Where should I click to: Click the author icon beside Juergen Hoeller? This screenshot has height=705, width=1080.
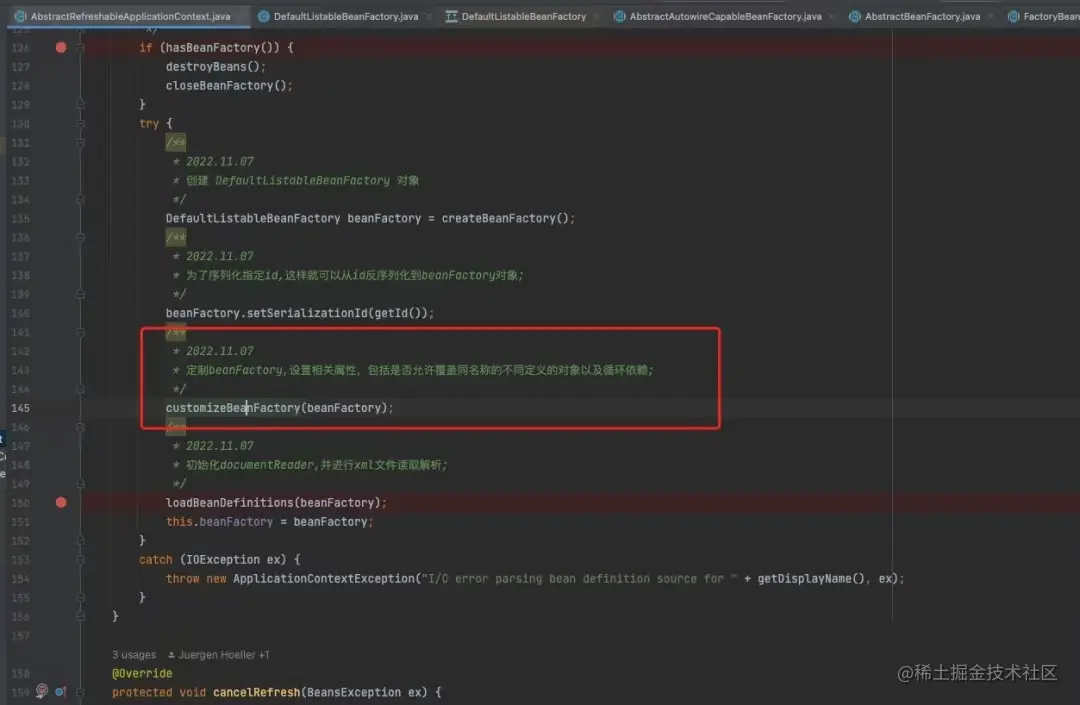[171, 655]
